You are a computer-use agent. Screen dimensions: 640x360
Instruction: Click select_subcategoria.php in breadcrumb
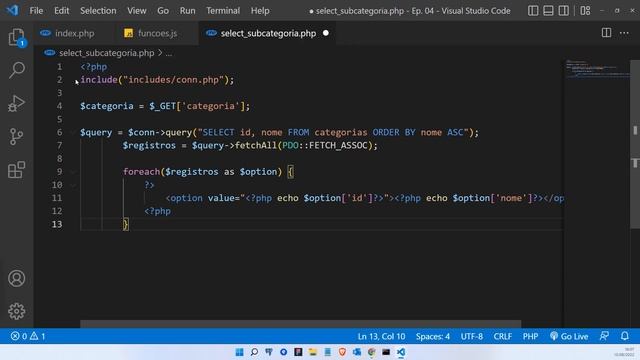click(x=107, y=53)
